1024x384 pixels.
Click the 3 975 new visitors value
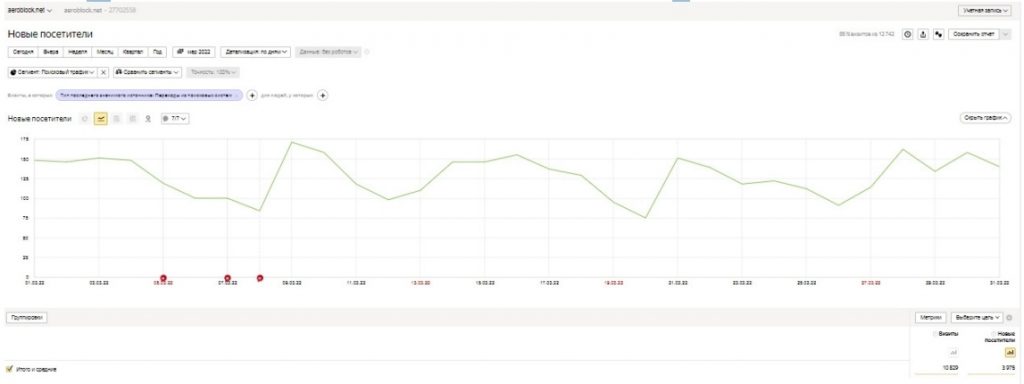(1009, 369)
